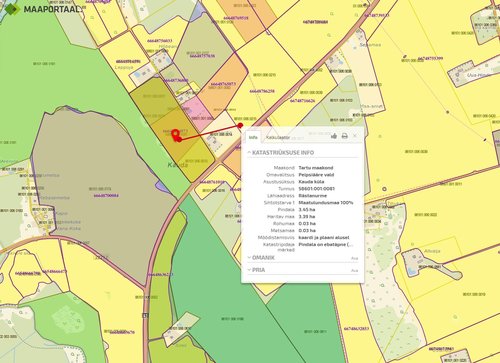Click the truncated Pindala on ebatäpne remark
This screenshot has height=363, width=500.
coord(325,244)
